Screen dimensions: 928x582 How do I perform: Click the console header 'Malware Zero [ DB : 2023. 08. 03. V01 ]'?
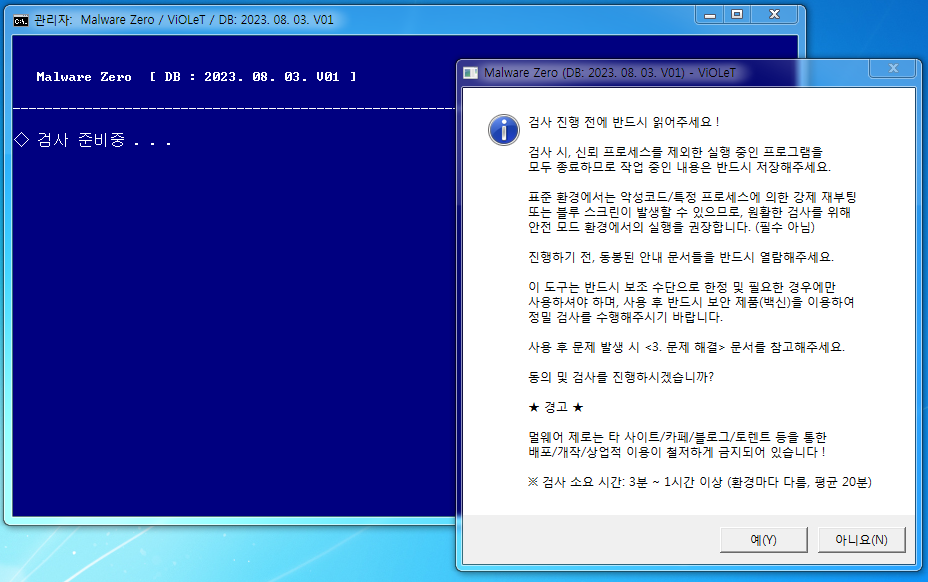(x=196, y=77)
